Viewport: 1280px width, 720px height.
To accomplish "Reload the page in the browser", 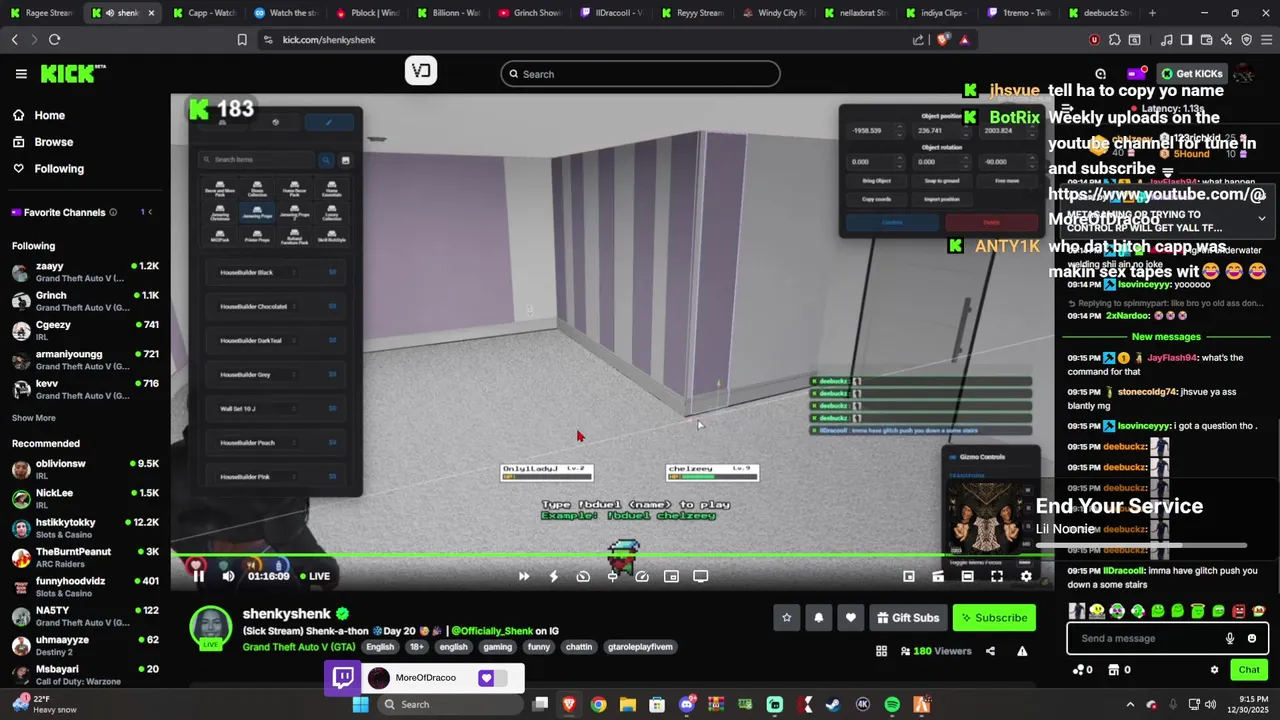I will (54, 39).
